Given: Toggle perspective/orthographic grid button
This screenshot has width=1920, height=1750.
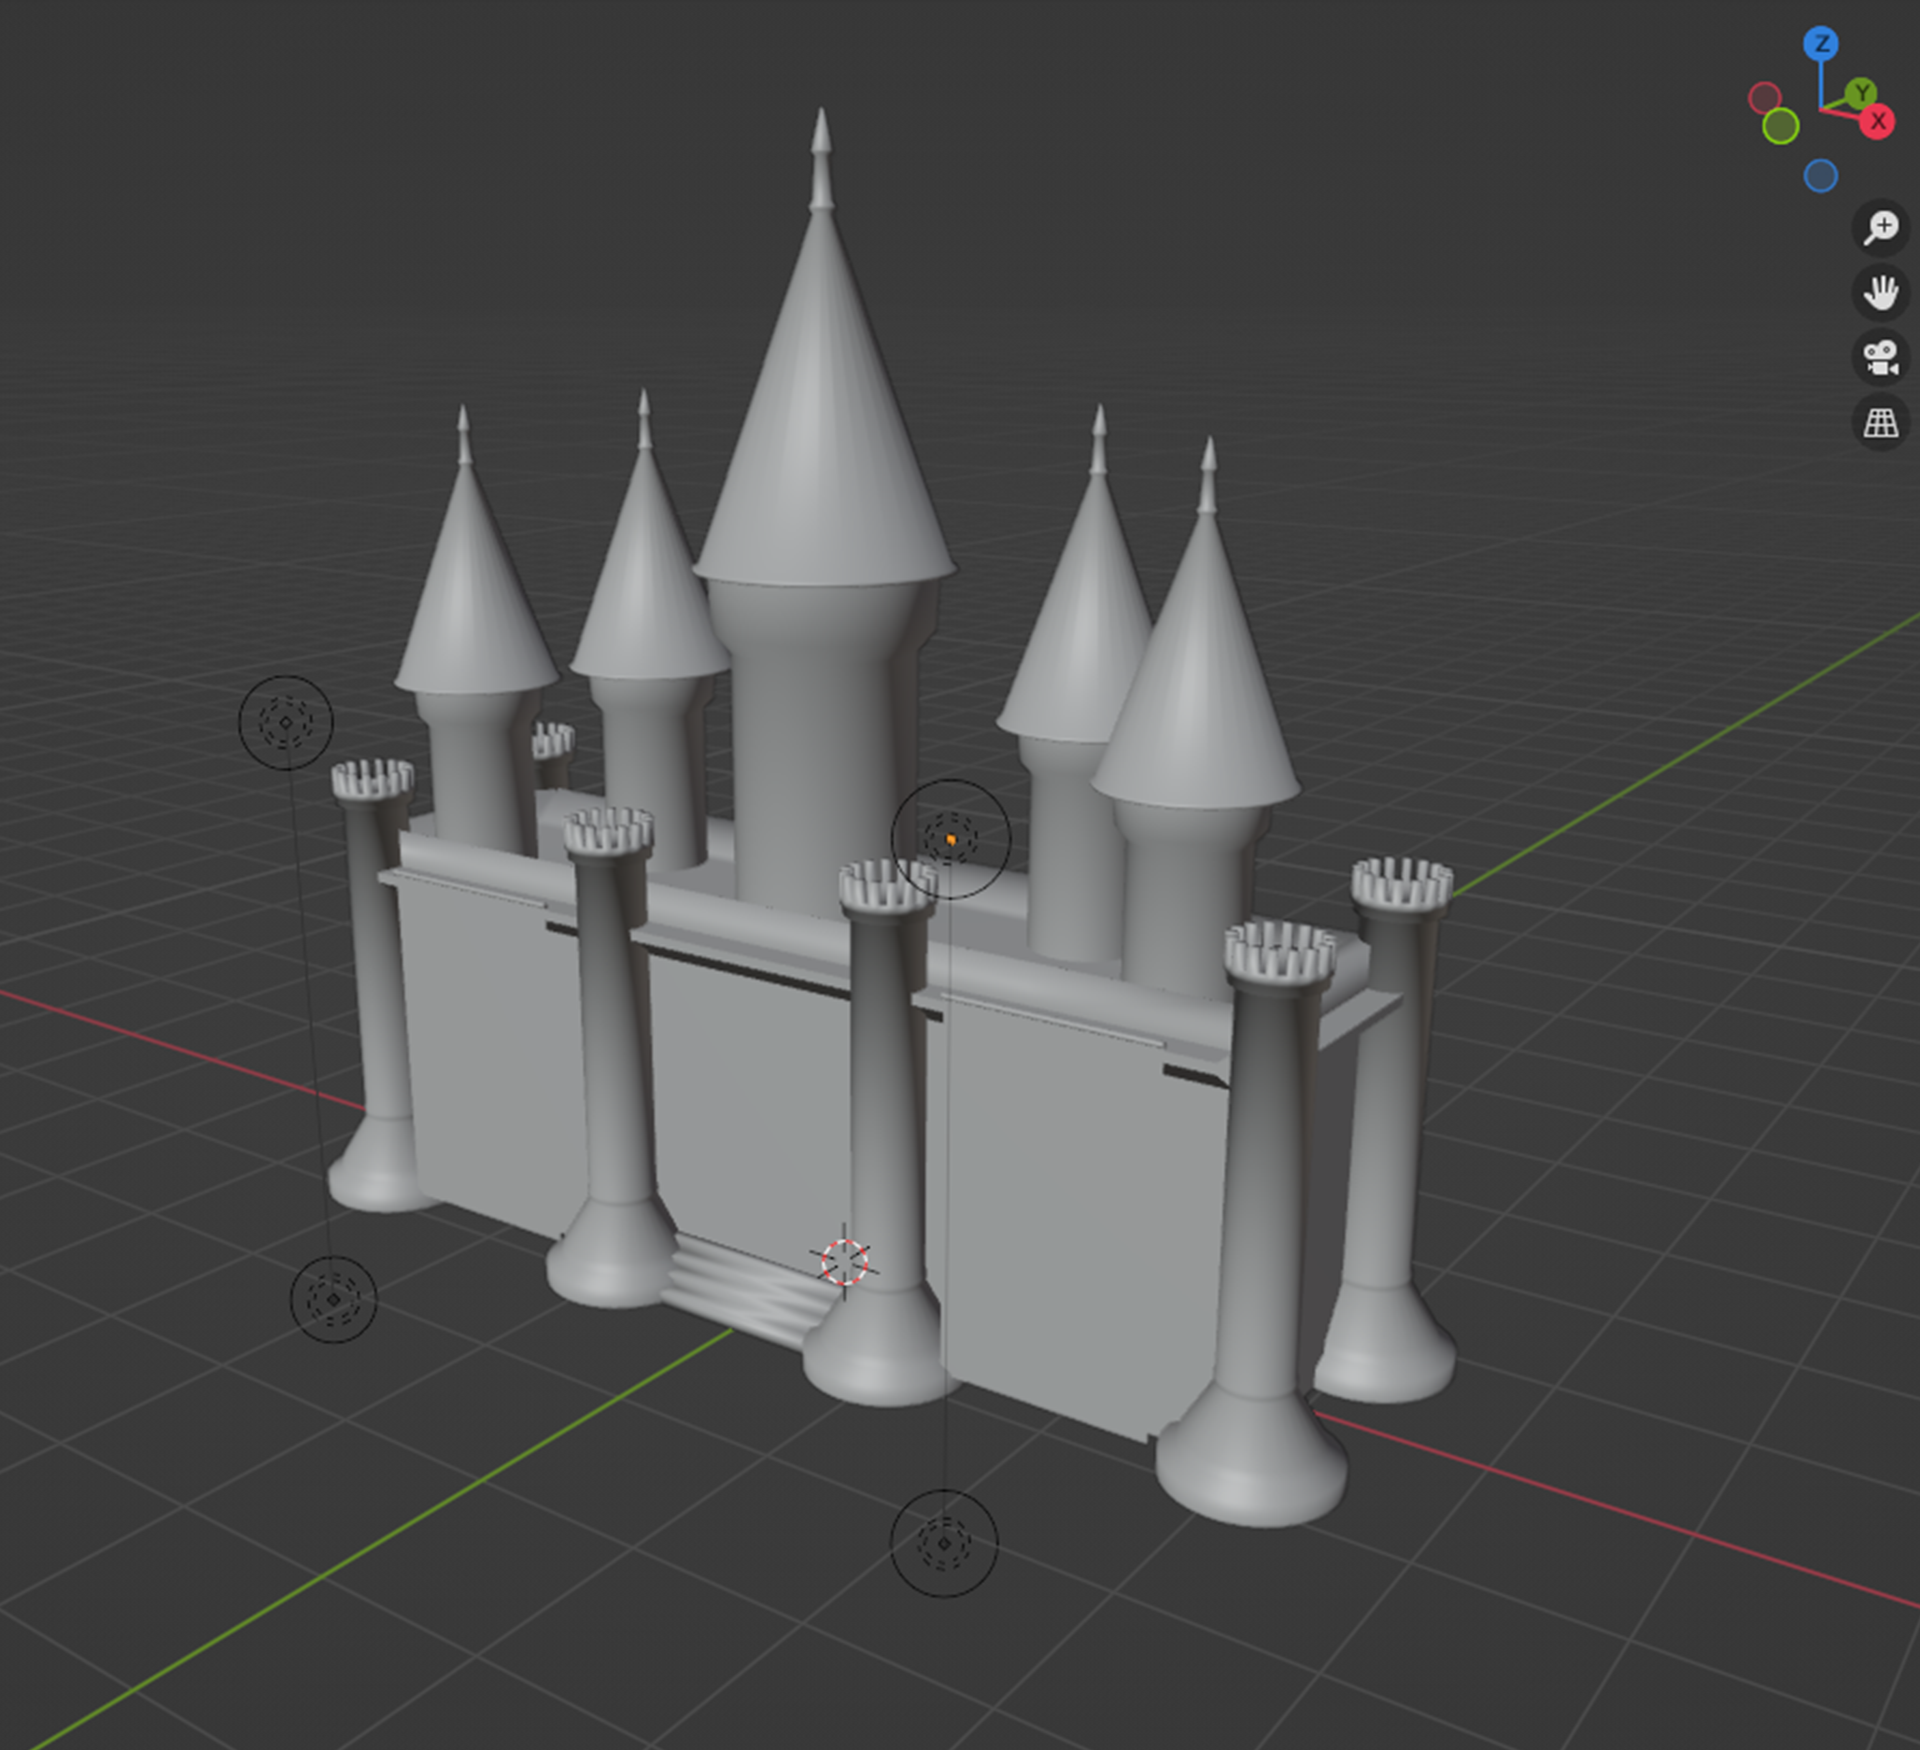Looking at the screenshot, I should (1880, 423).
